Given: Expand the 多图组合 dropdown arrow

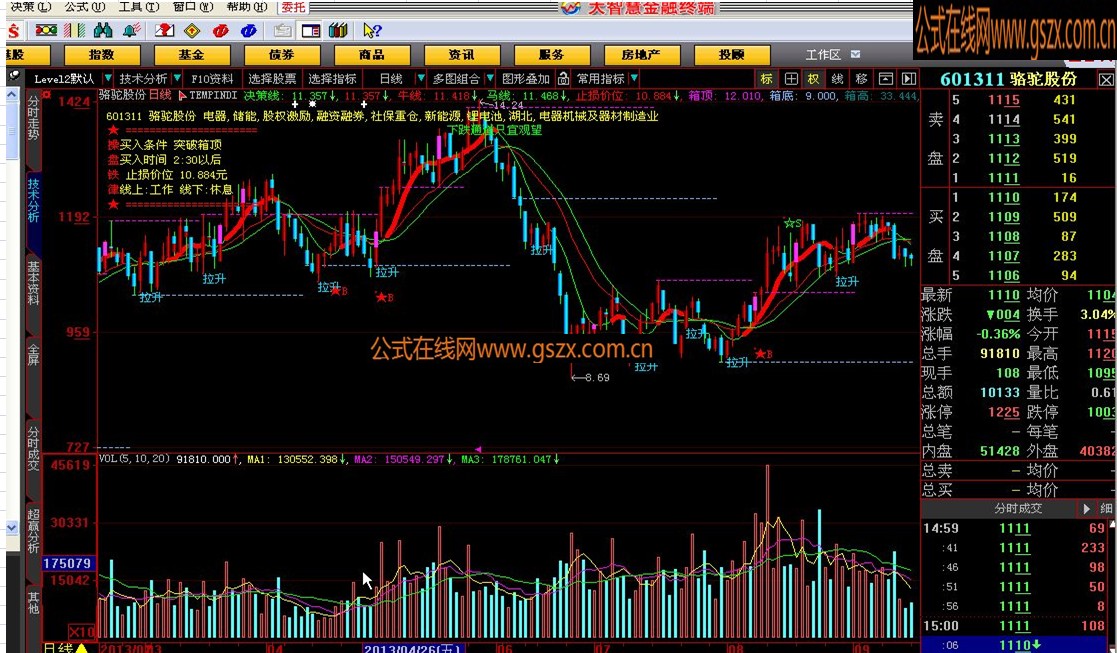Looking at the screenshot, I should (490, 78).
